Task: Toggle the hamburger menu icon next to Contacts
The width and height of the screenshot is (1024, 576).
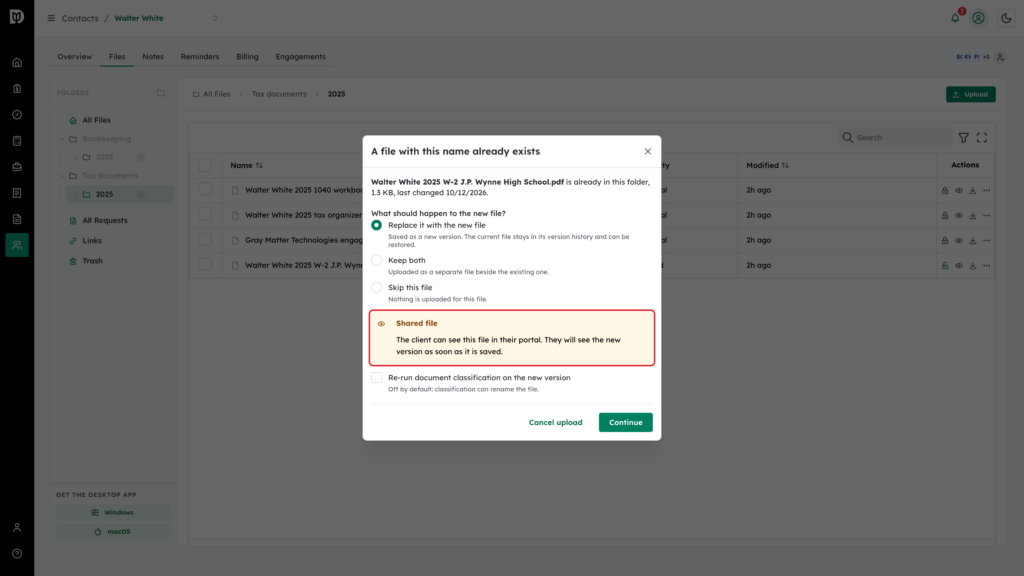Action: [51, 18]
